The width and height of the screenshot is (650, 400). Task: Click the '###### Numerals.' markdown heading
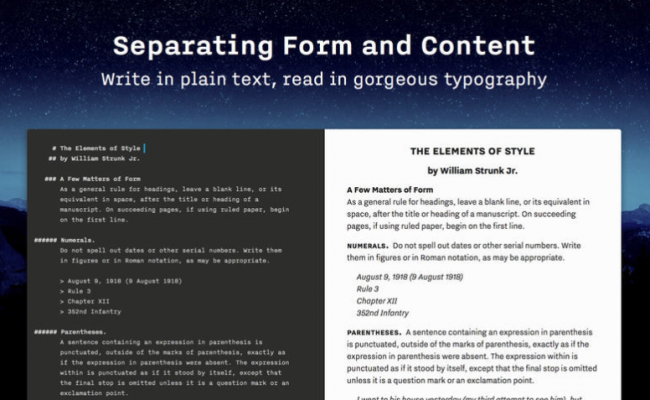[64, 240]
